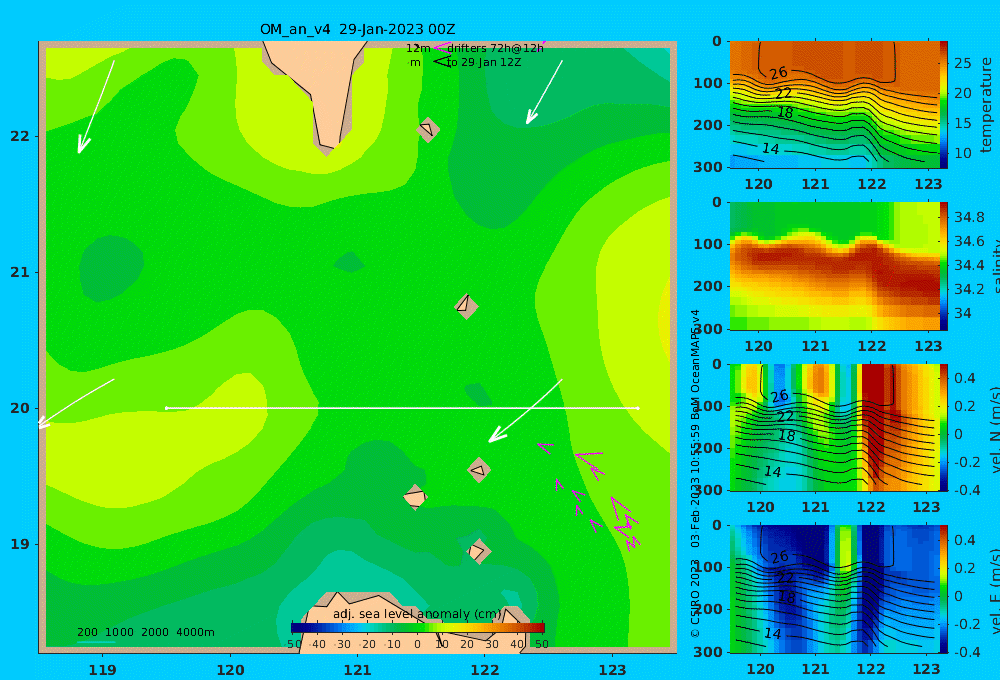Click the 'temperature' axis label

coord(986,105)
